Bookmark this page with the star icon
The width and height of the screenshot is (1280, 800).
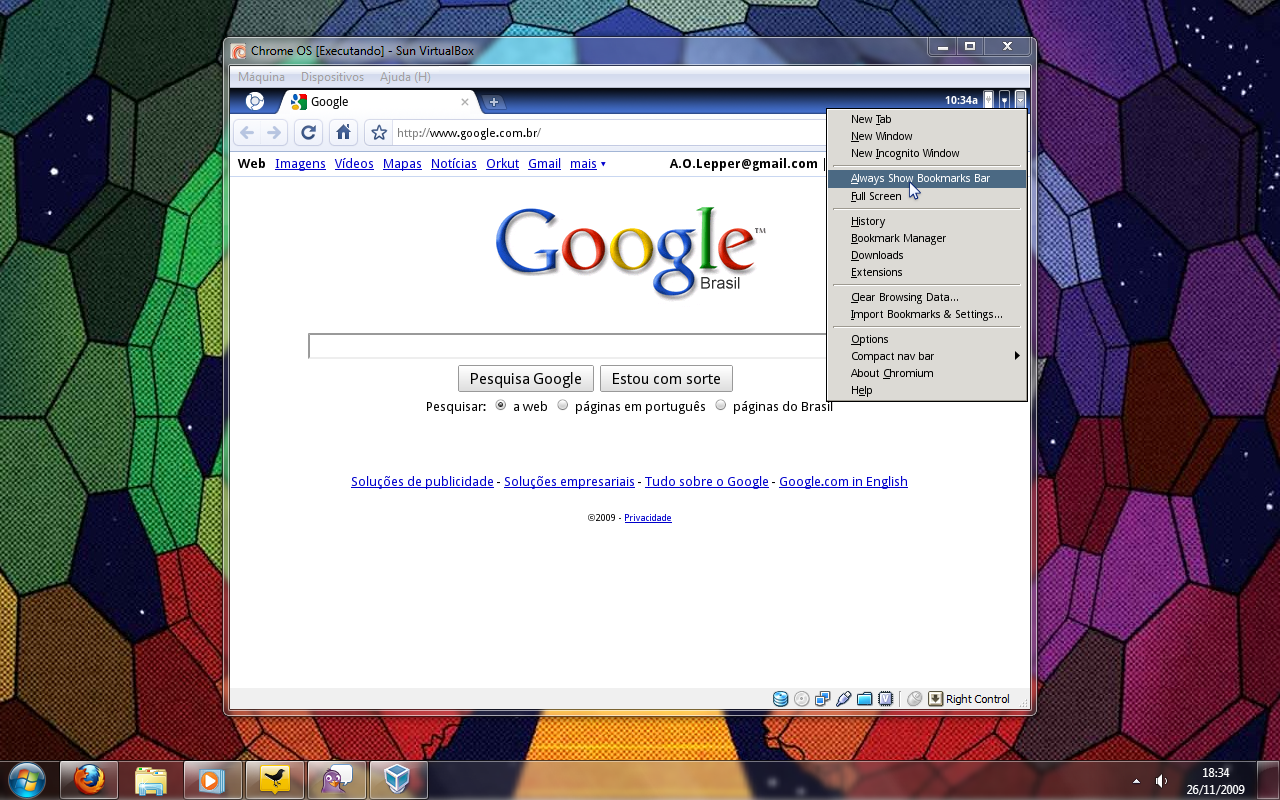click(379, 132)
